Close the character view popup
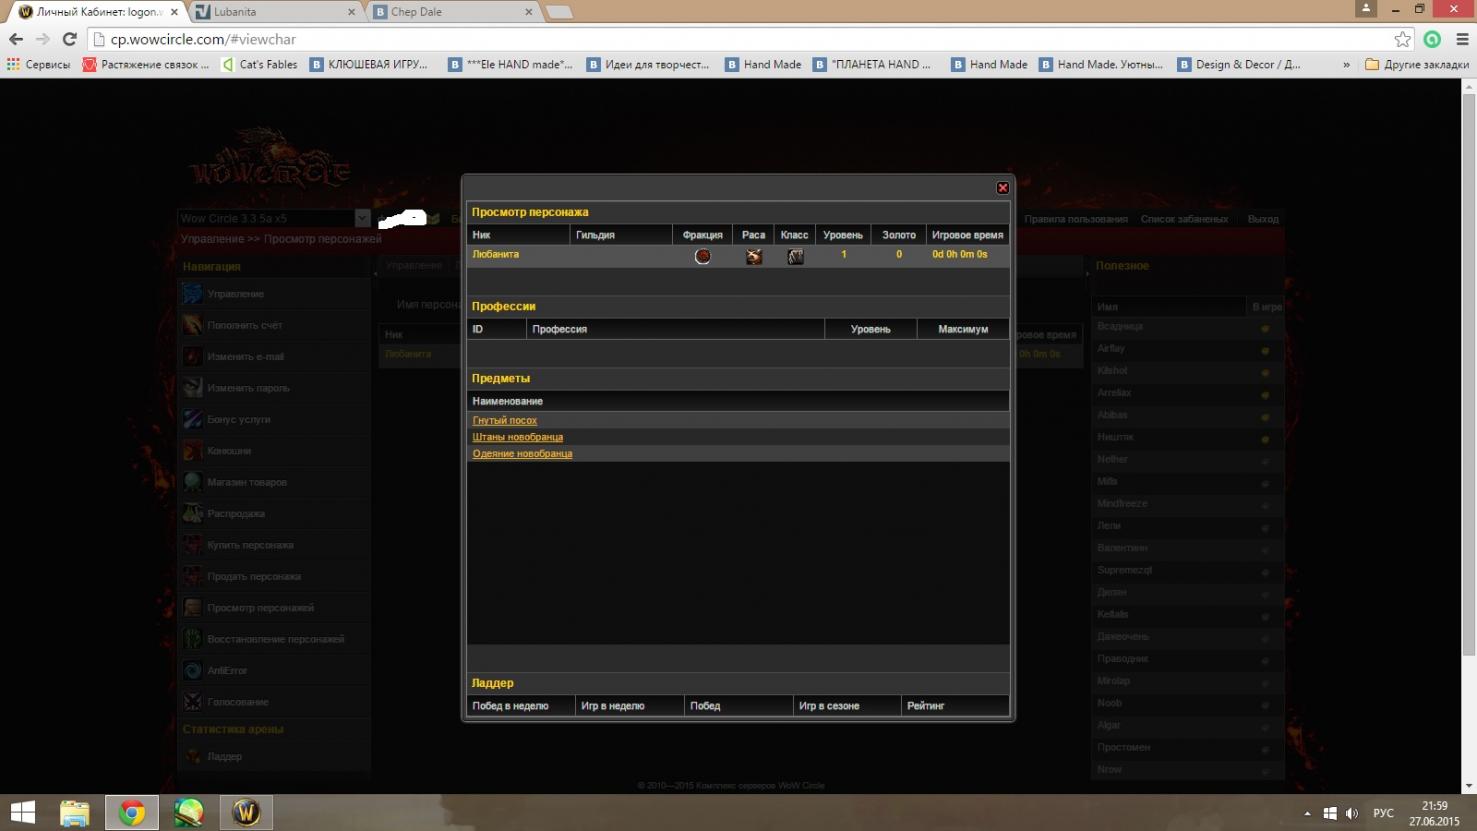 pos(1002,188)
